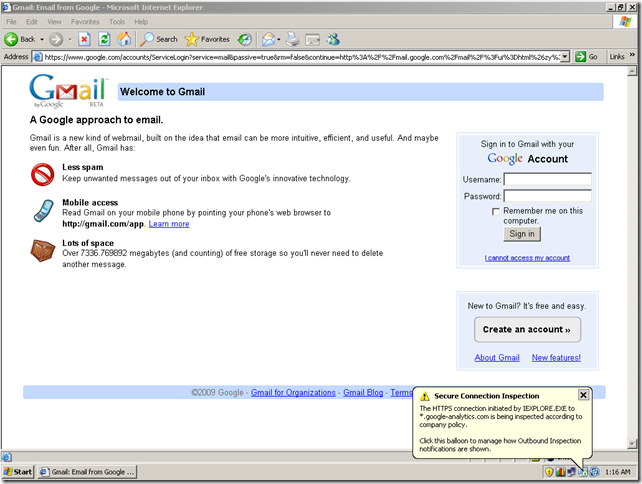Screen dimensions: 642x484
Task: Click the Edit page toolbar icon
Action: point(312,40)
